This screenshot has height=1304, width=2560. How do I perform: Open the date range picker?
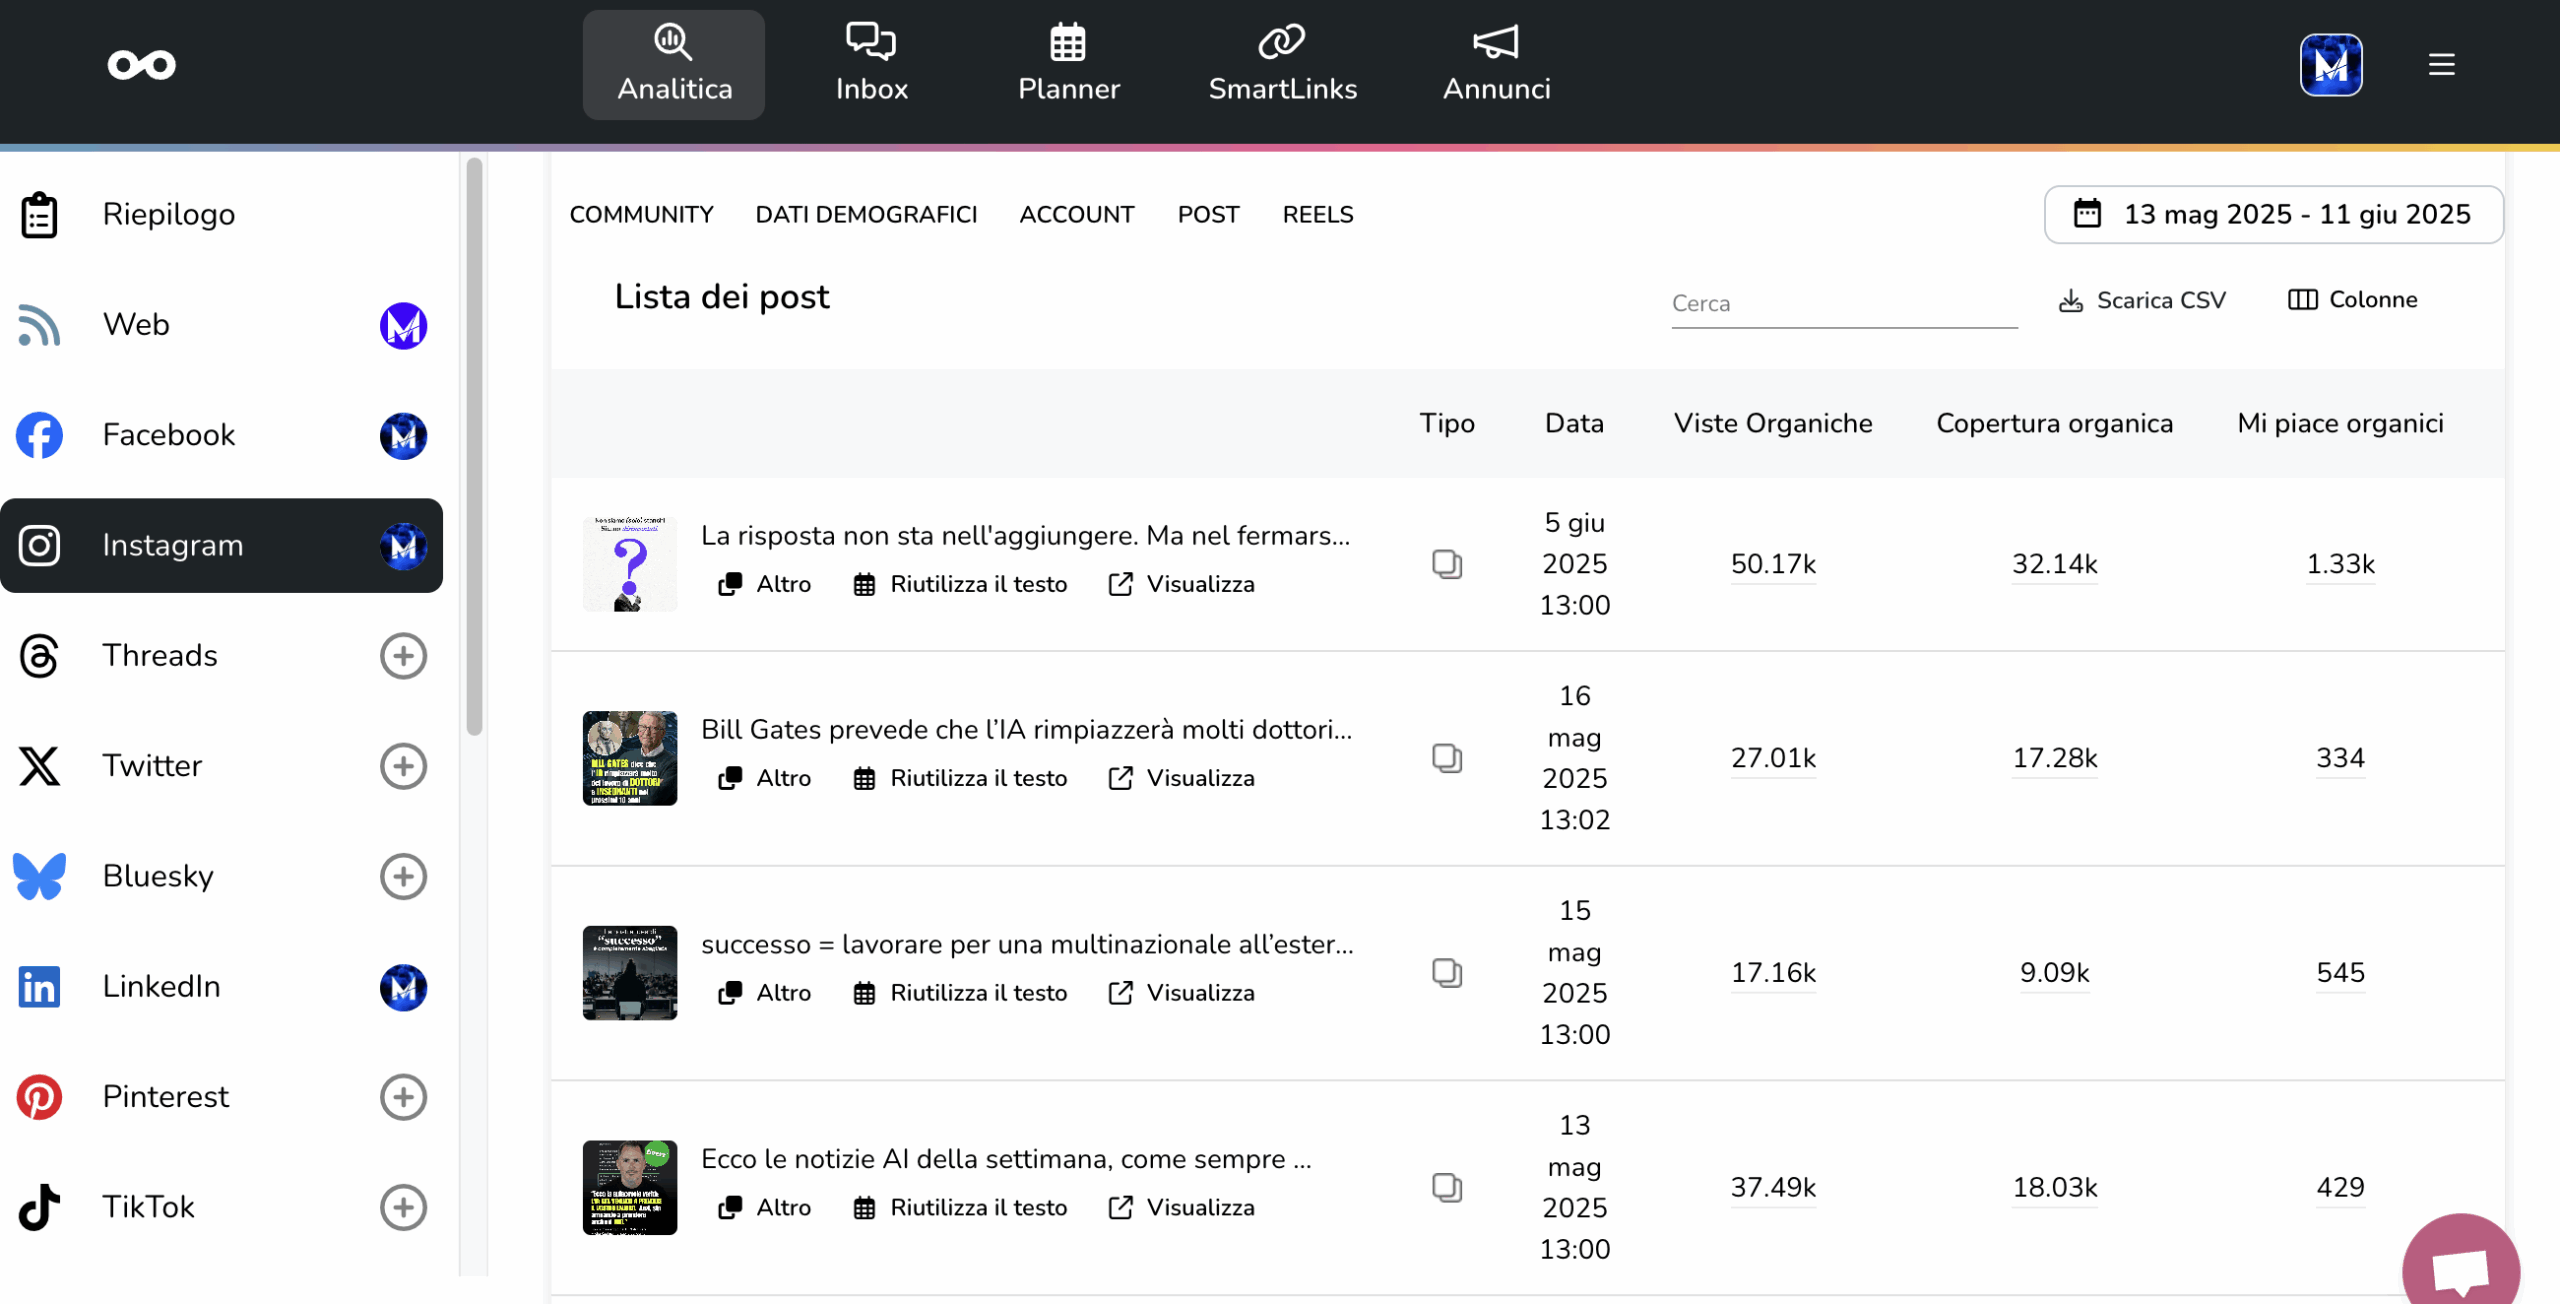click(2273, 214)
